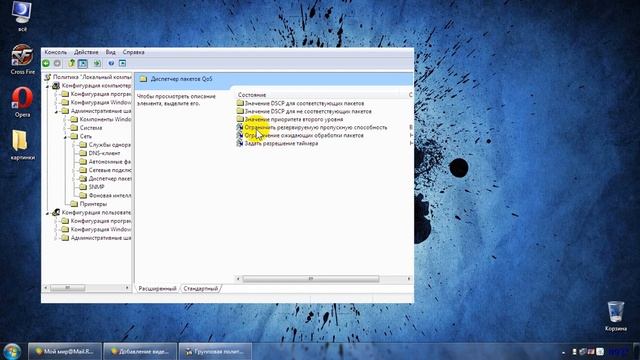The image size is (640, 360).
Task: Select Ограничение ожидающих обработки пакетов policy
Action: pyautogui.click(x=304, y=136)
